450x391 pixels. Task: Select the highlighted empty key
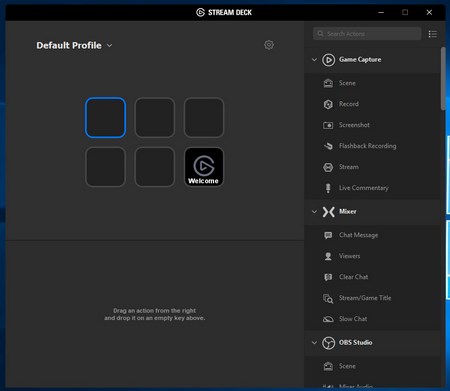105,118
